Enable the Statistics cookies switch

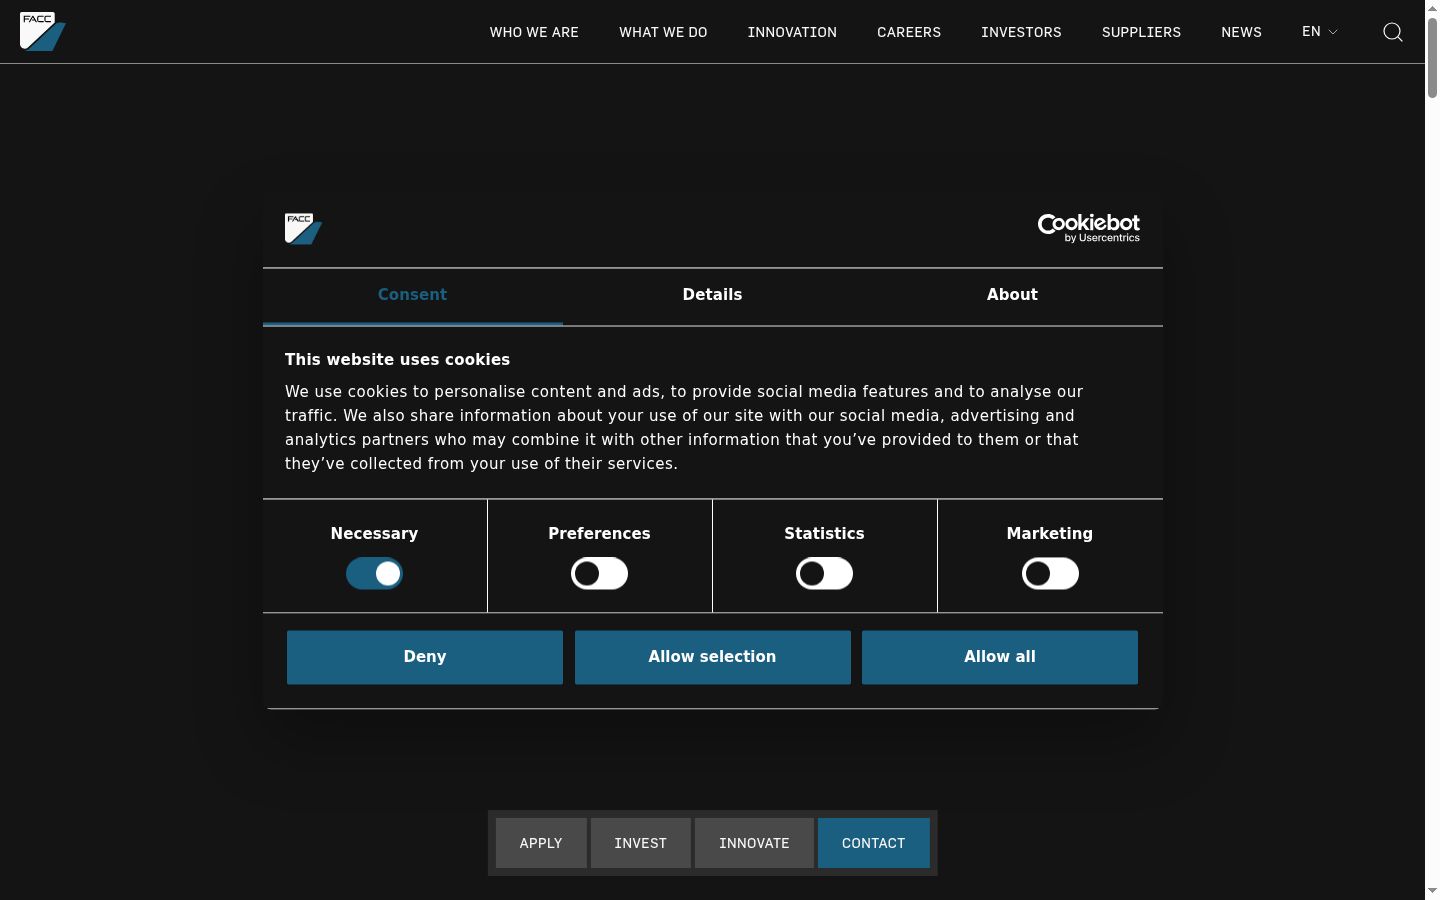point(824,574)
